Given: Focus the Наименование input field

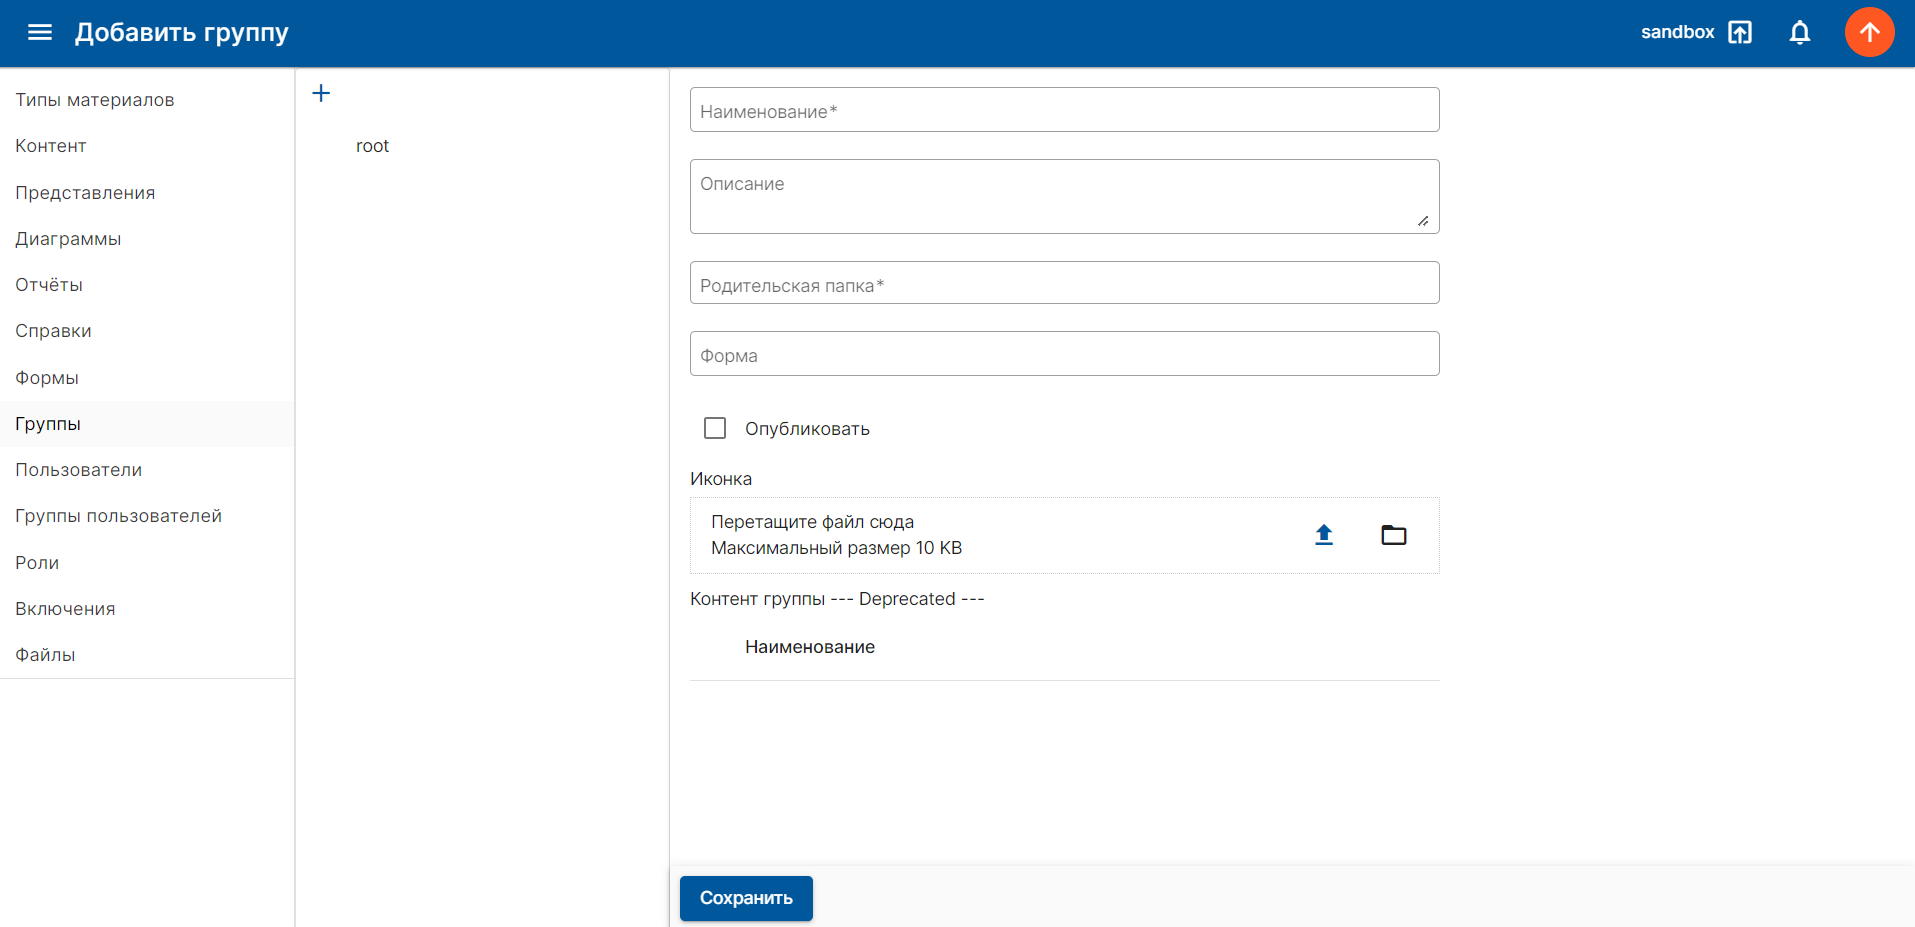Looking at the screenshot, I should (1064, 110).
